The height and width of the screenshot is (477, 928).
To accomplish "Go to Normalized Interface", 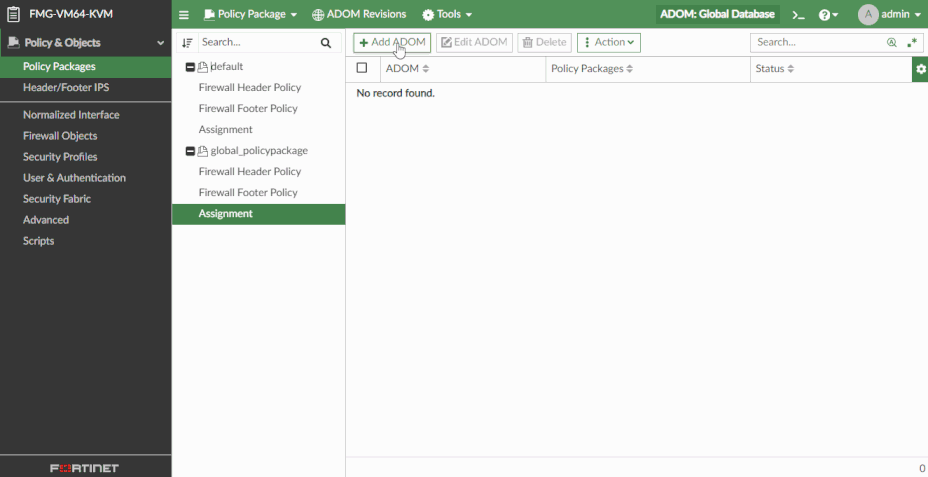I will click(x=86, y=115).
